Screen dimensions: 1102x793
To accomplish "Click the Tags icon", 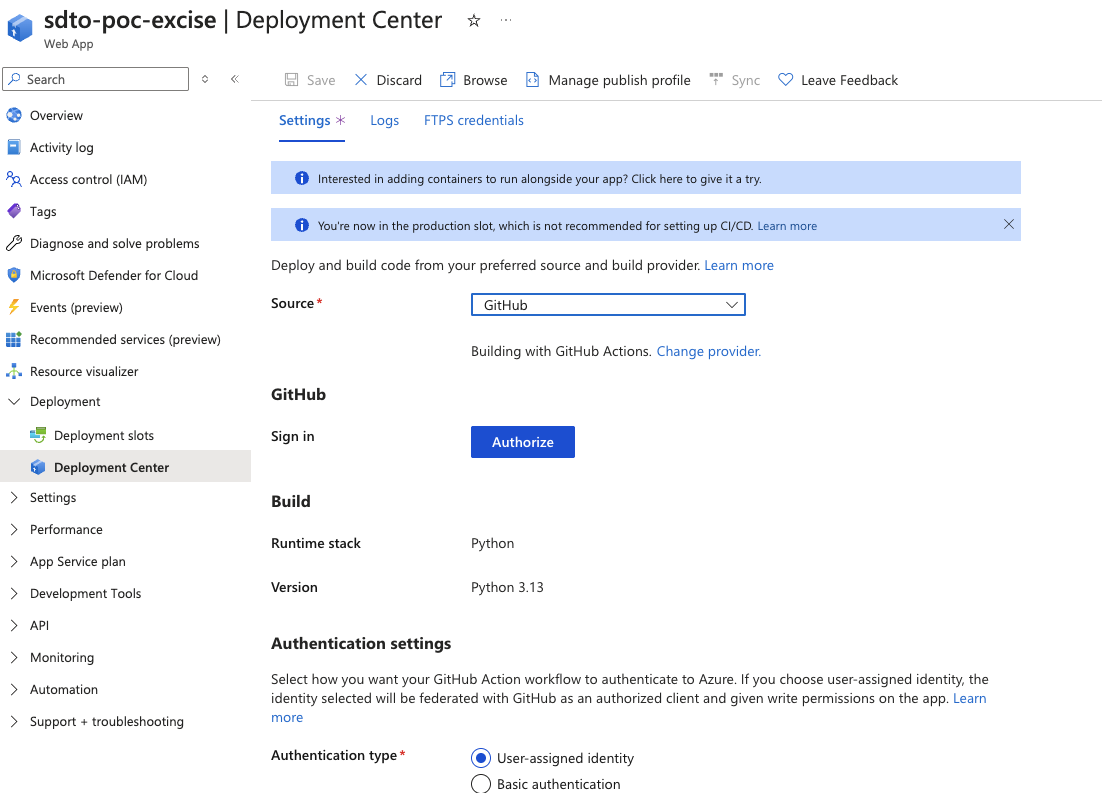I will point(13,211).
